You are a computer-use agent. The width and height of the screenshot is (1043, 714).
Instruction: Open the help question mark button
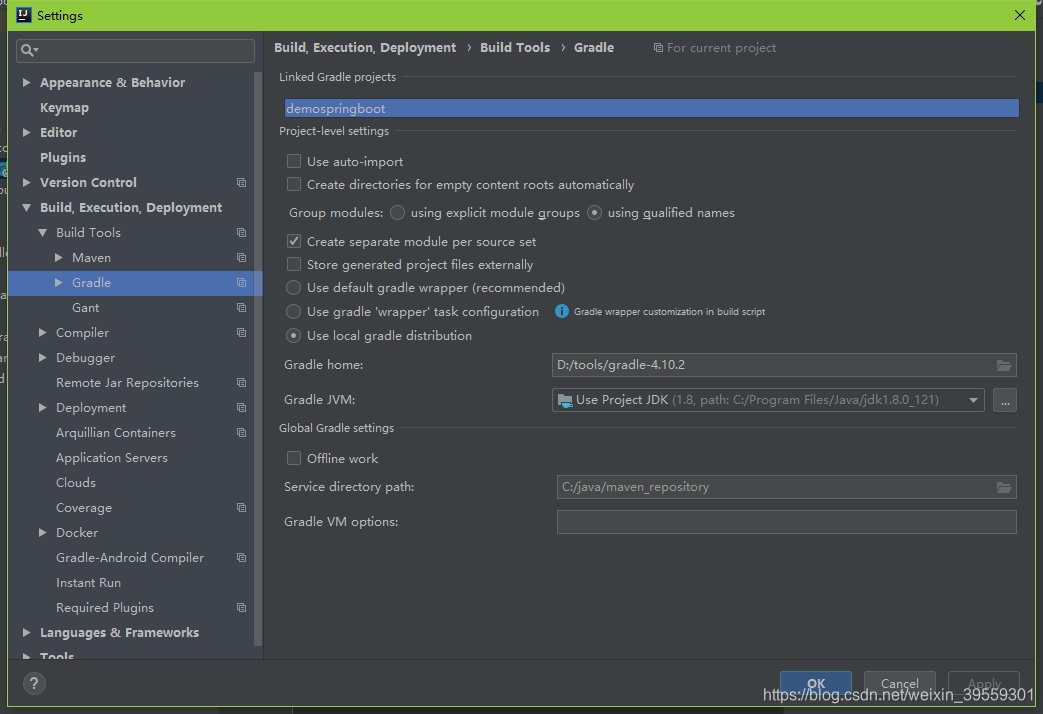(34, 683)
